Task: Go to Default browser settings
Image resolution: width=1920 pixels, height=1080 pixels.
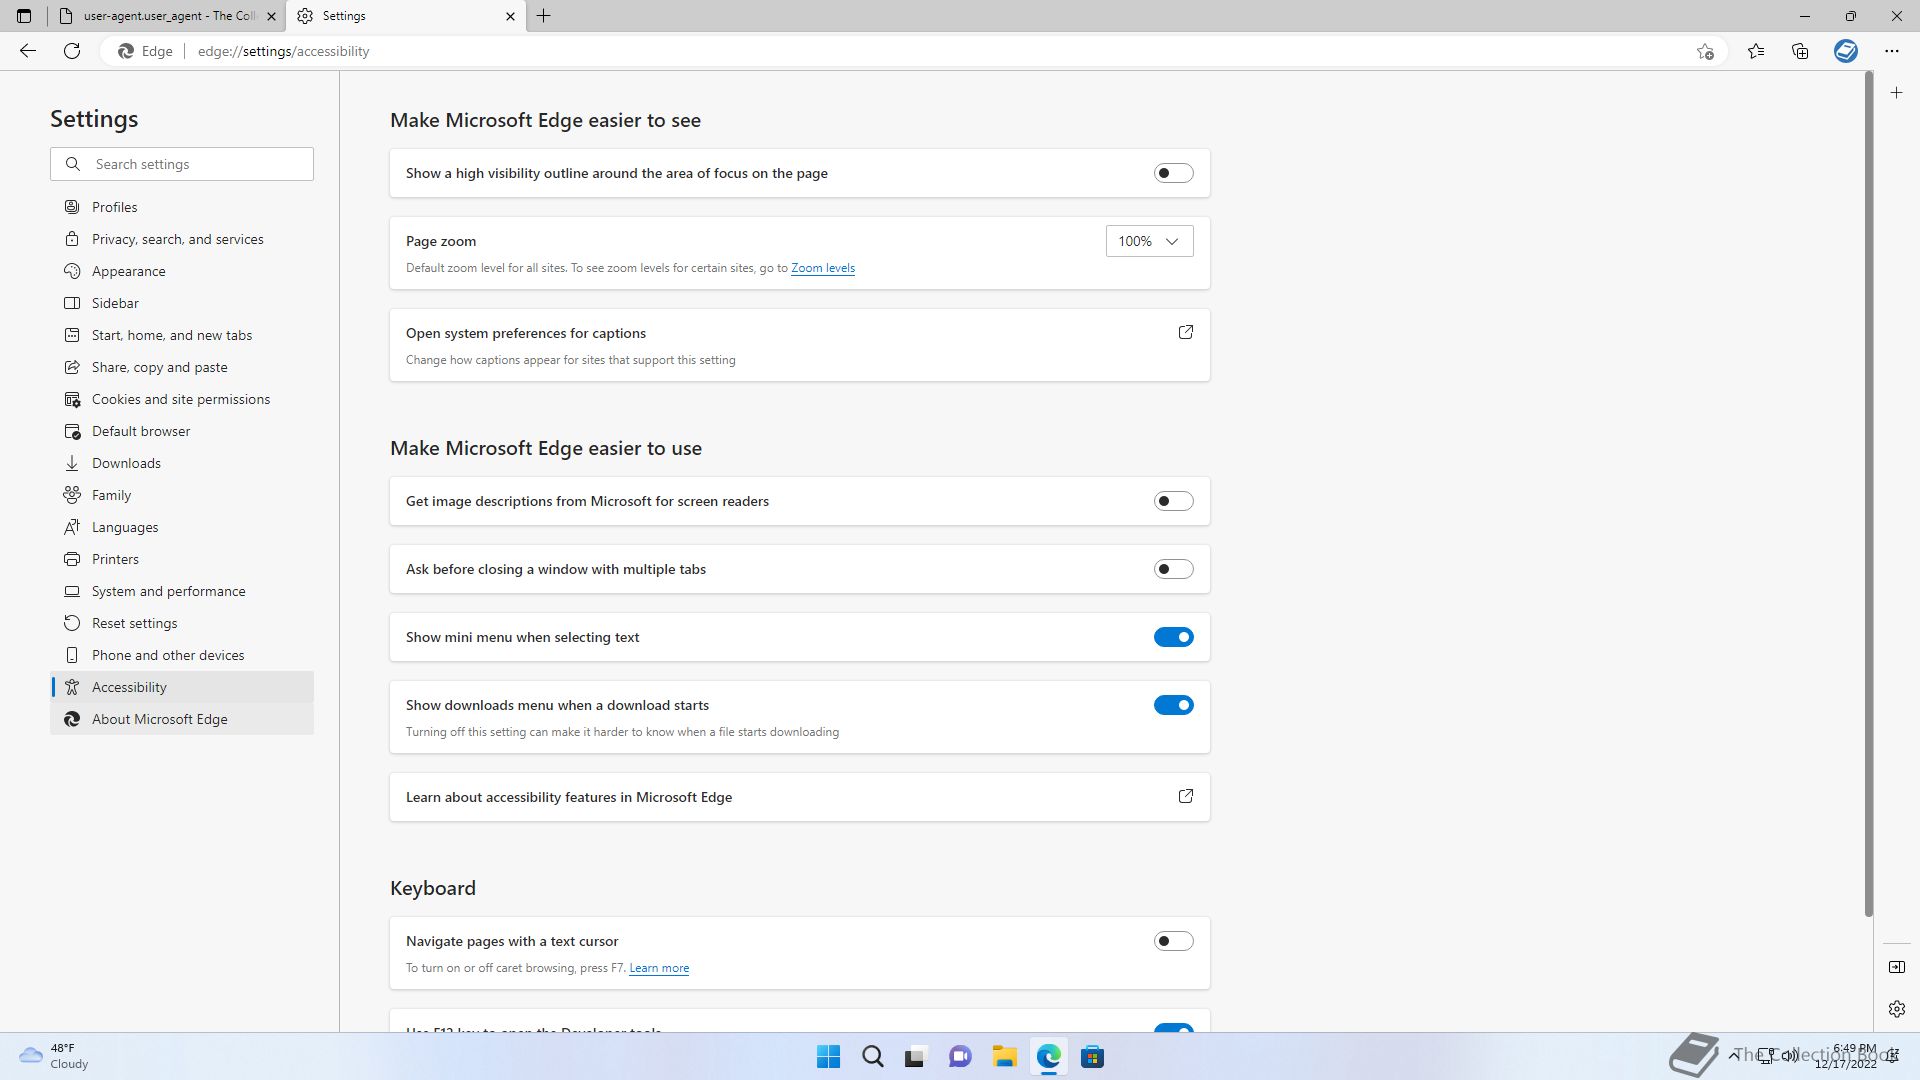Action: tap(182, 431)
